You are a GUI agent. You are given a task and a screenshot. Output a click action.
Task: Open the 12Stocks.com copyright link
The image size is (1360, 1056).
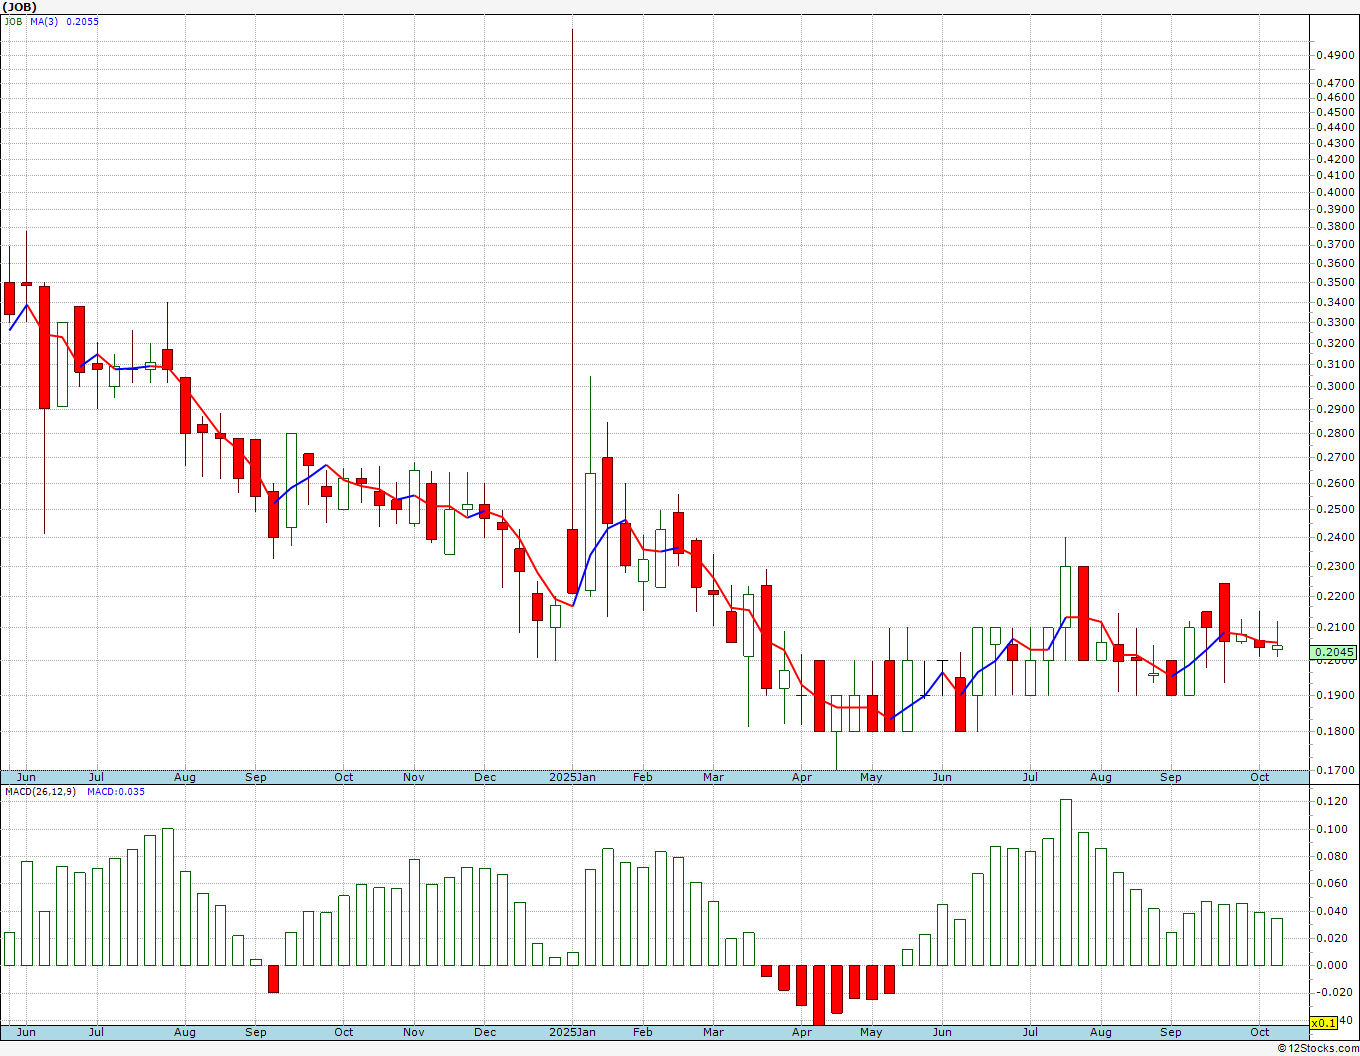coord(1318,1048)
